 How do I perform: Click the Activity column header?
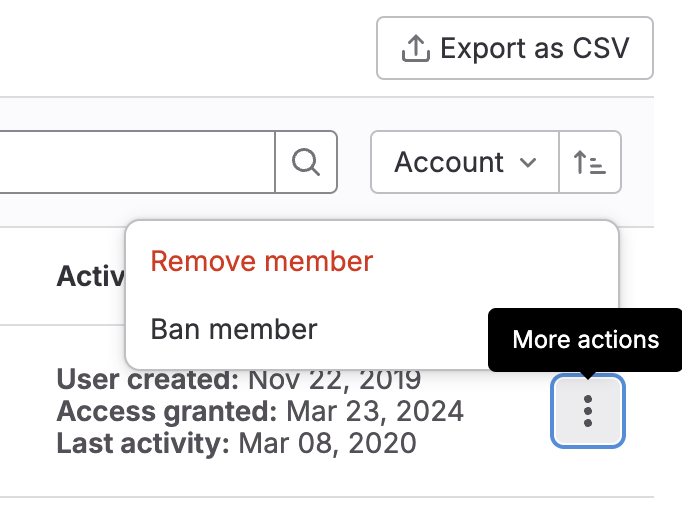[x=90, y=276]
